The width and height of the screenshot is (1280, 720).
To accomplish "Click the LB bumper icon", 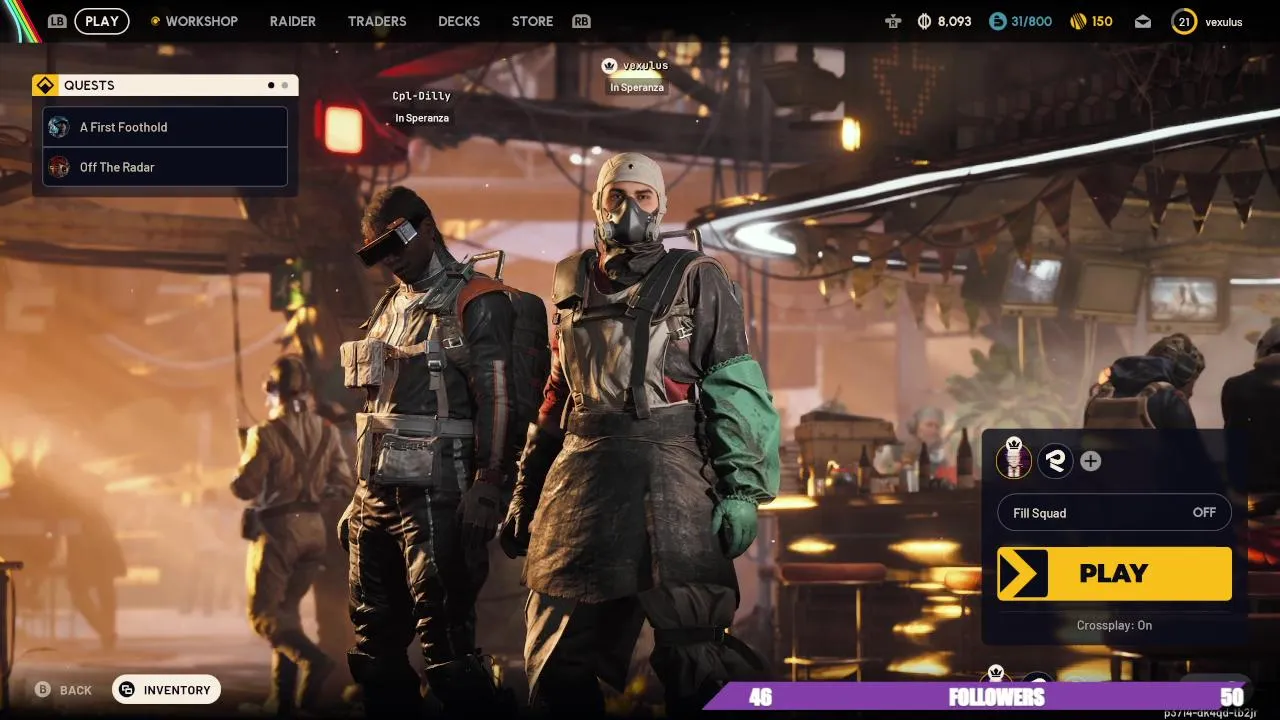I will (x=57, y=21).
